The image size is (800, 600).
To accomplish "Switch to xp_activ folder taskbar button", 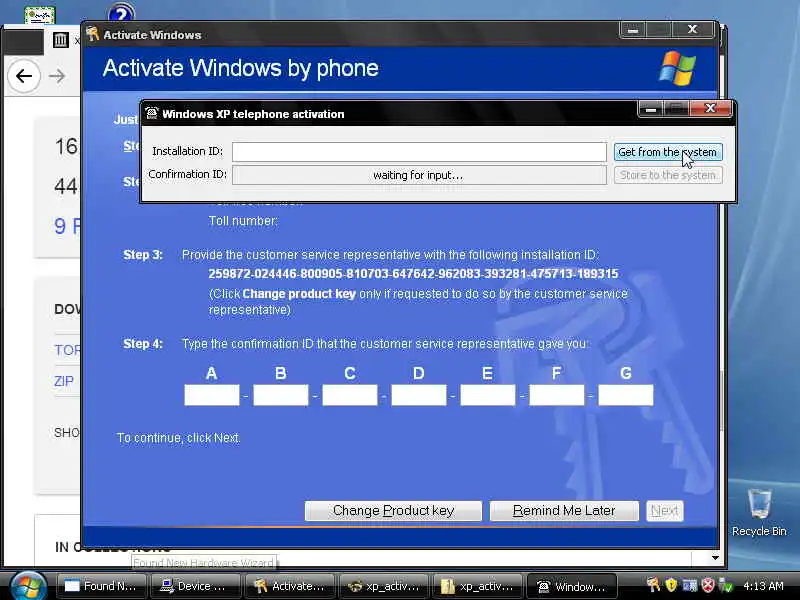I will coord(478,586).
